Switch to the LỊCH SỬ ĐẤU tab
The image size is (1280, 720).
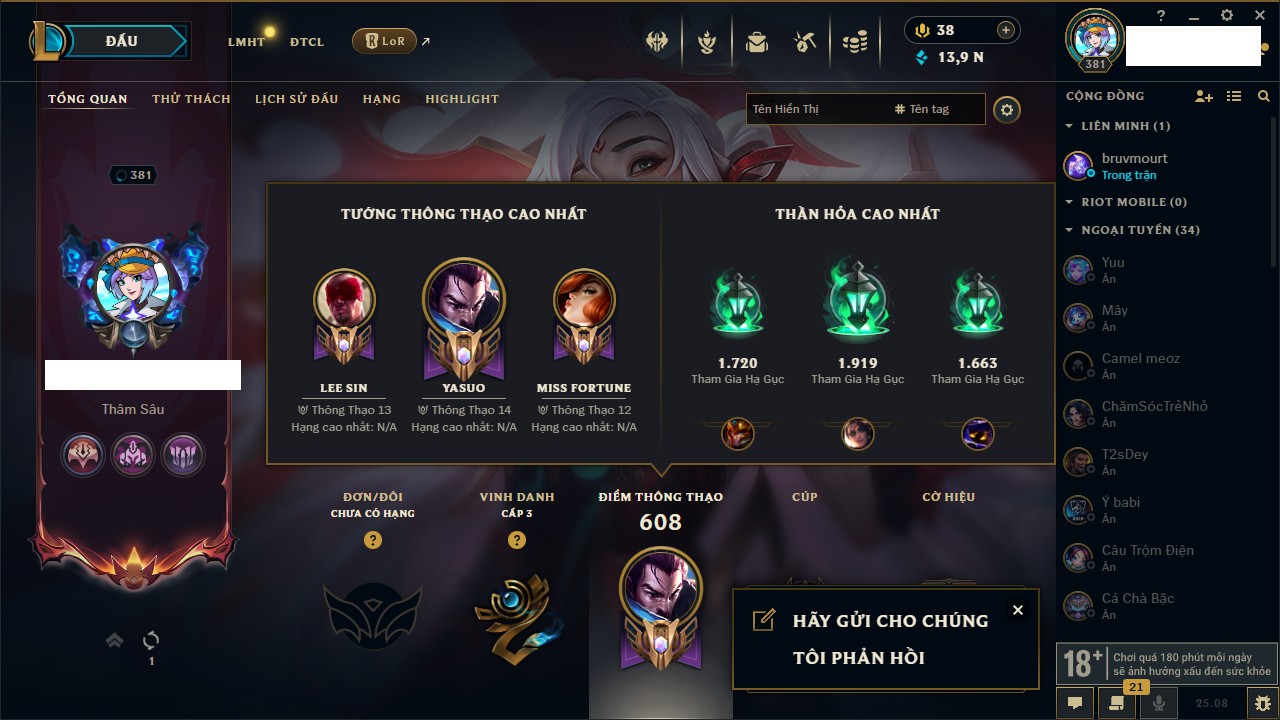pos(296,99)
